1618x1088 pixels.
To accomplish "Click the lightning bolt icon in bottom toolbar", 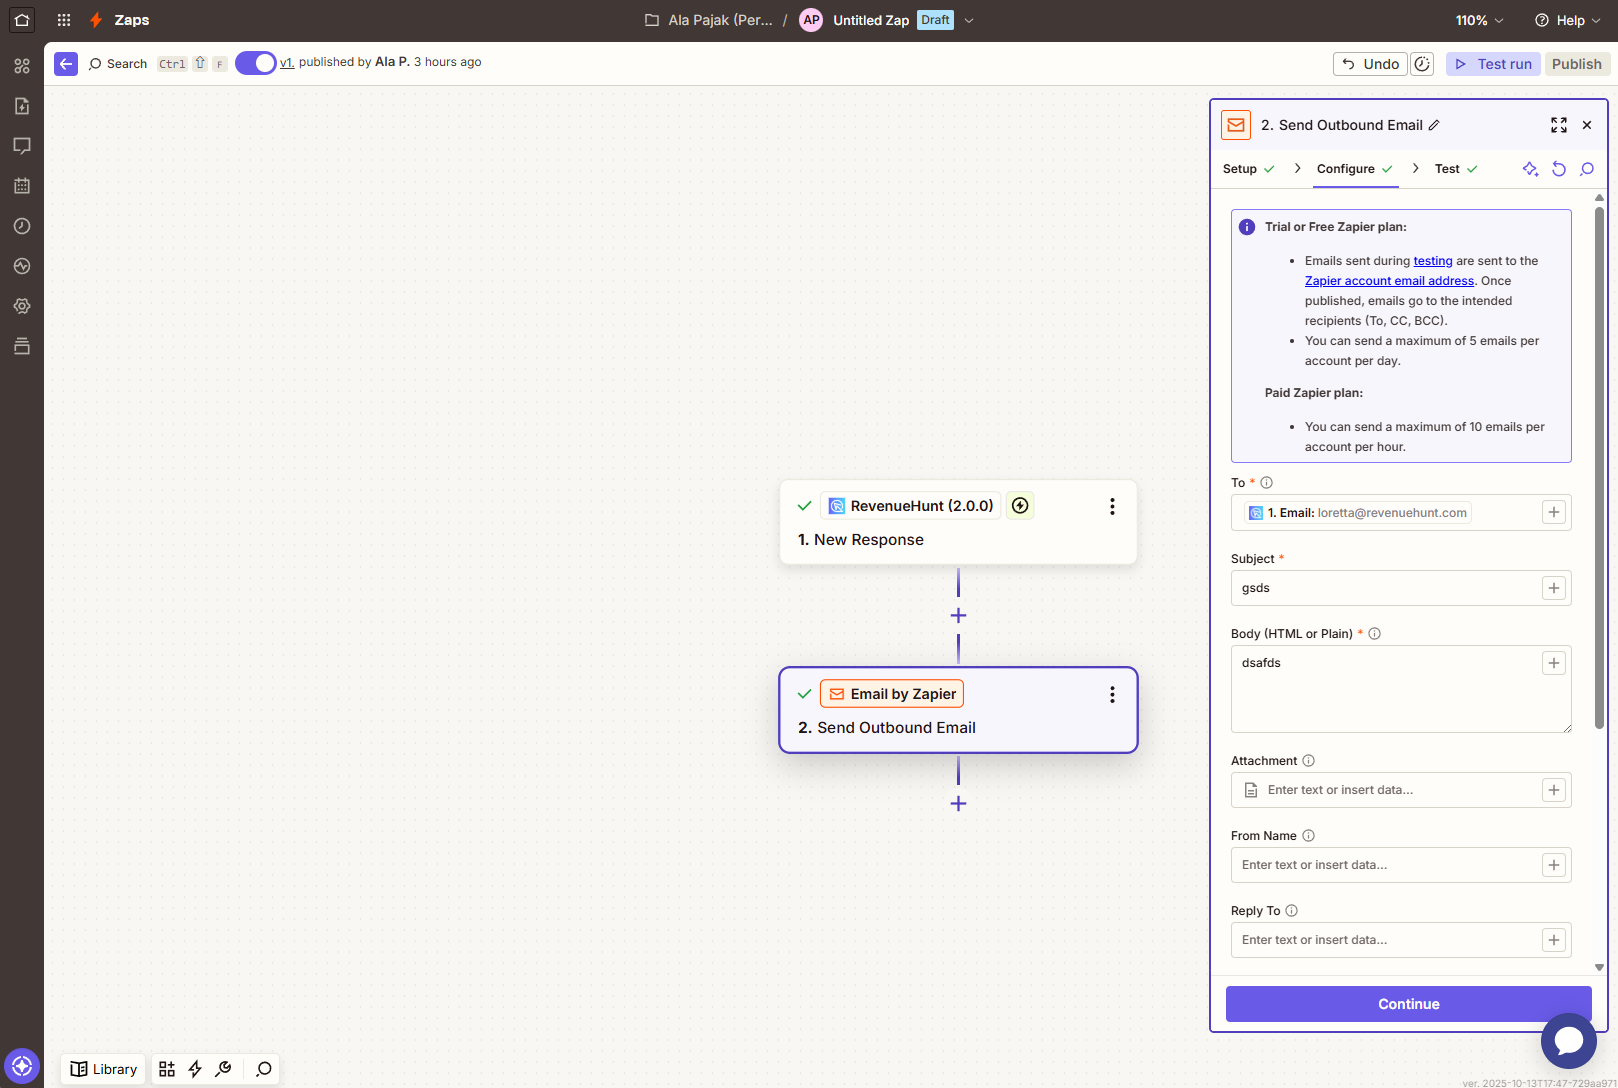I will point(195,1069).
